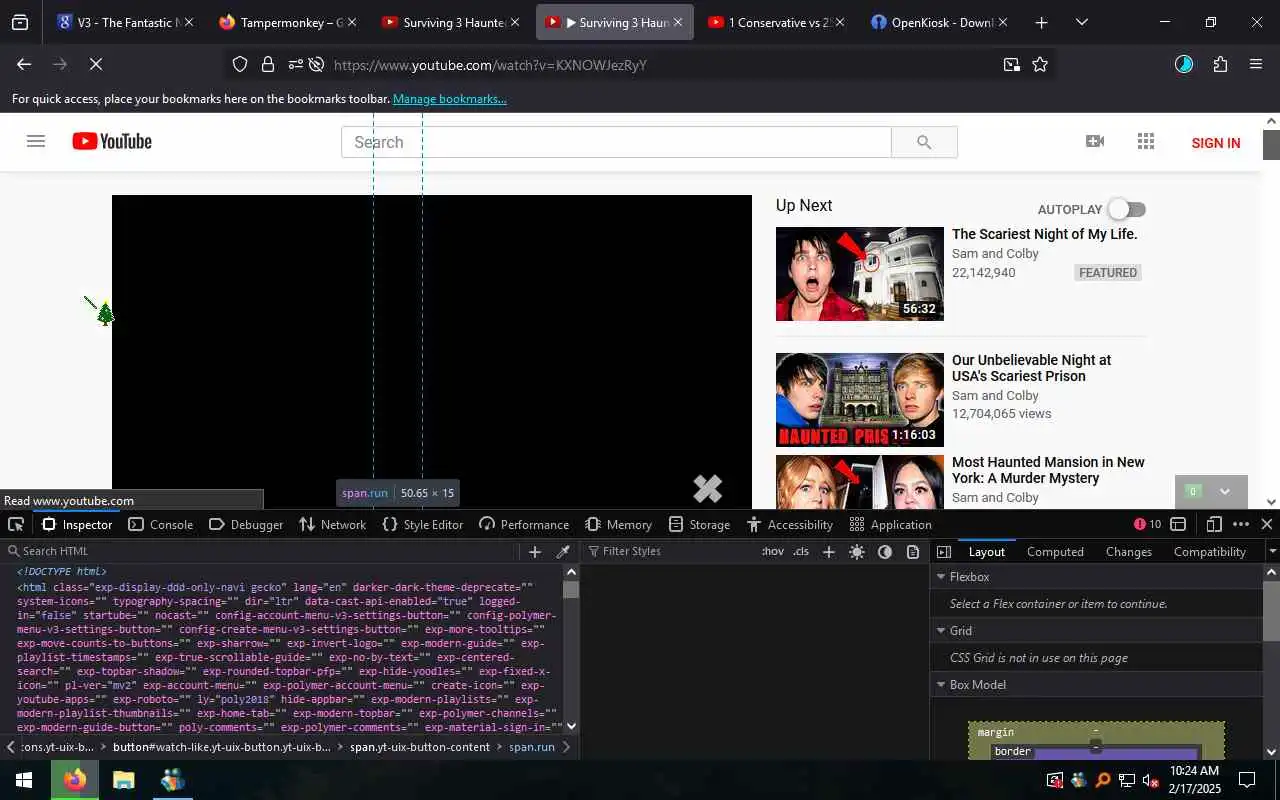Open the Accessibility panel
This screenshot has width=1280, height=800.
point(790,524)
